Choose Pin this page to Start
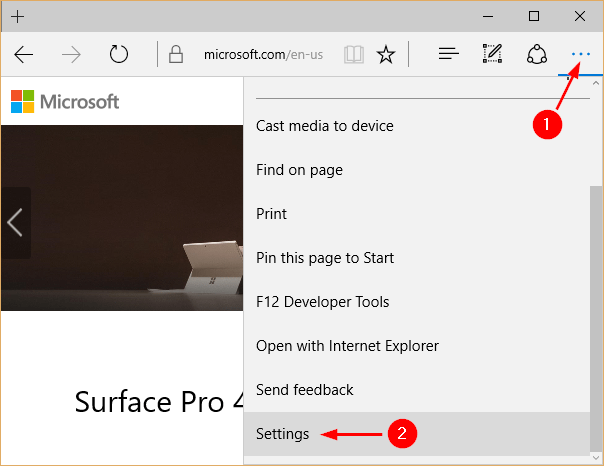Screen dimensions: 604x466 click(325, 258)
